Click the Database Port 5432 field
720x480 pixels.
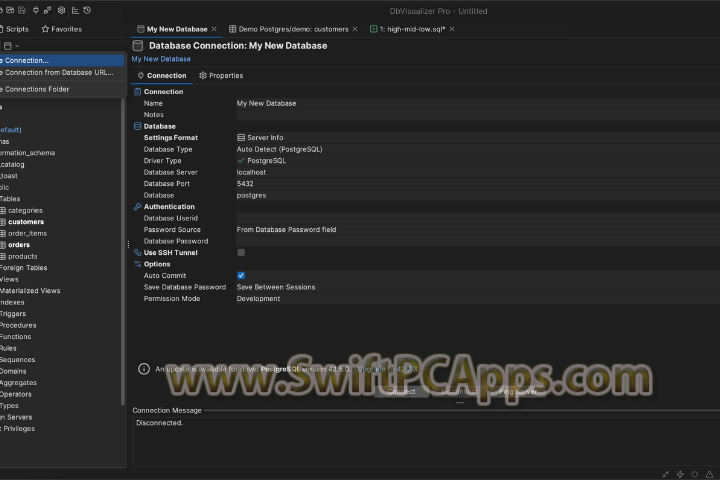[x=478, y=184]
